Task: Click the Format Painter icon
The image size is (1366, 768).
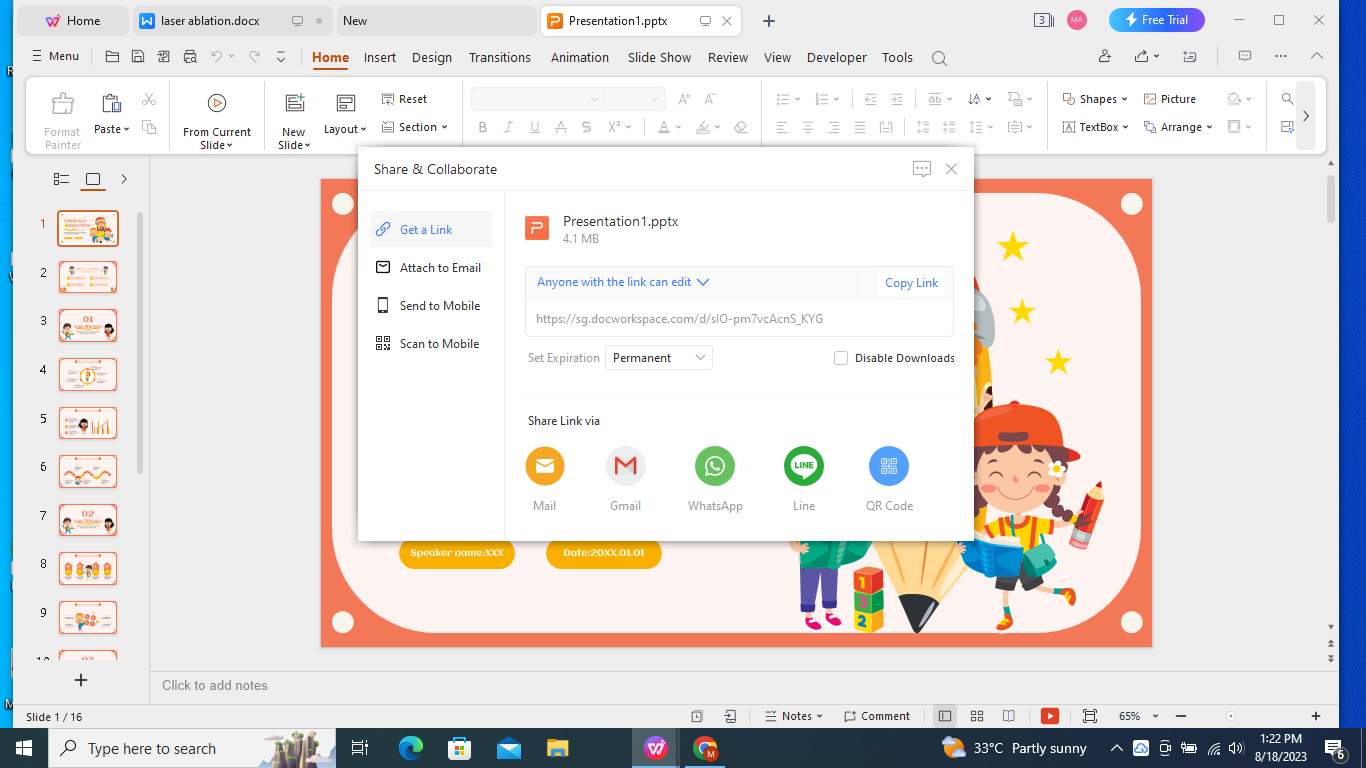Action: [x=61, y=115]
